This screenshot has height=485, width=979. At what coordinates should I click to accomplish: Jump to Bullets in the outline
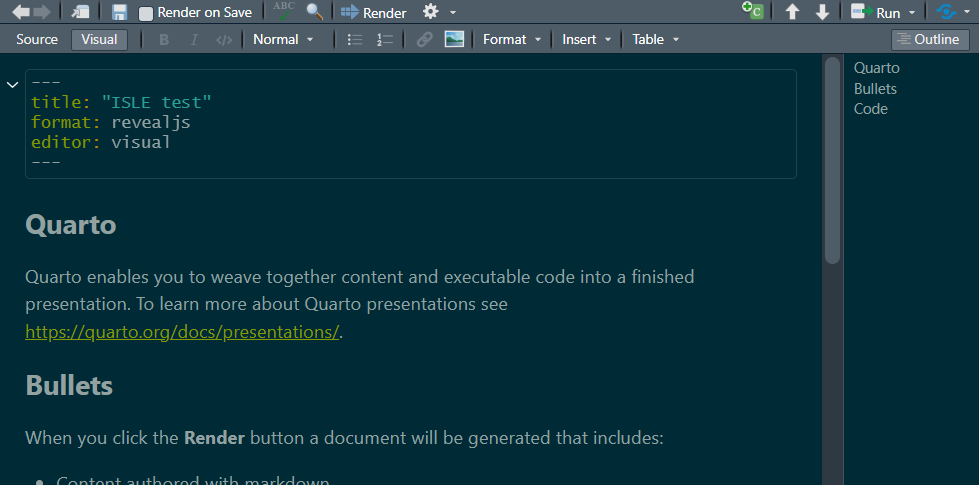[x=875, y=89]
